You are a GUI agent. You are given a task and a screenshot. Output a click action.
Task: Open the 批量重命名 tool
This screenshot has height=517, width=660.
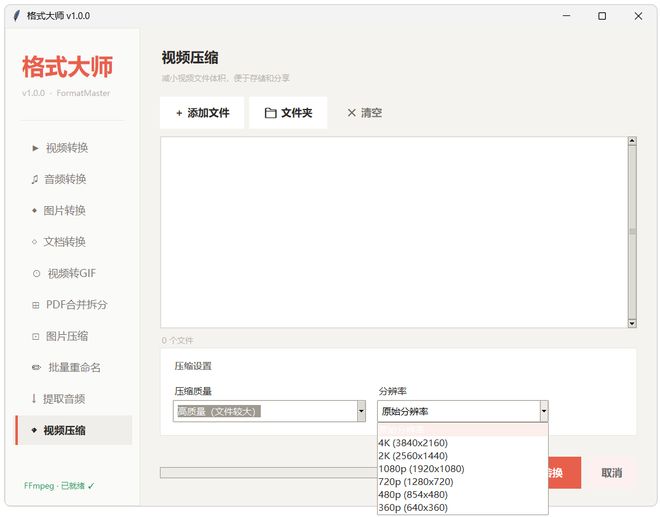pyautogui.click(x=74, y=368)
